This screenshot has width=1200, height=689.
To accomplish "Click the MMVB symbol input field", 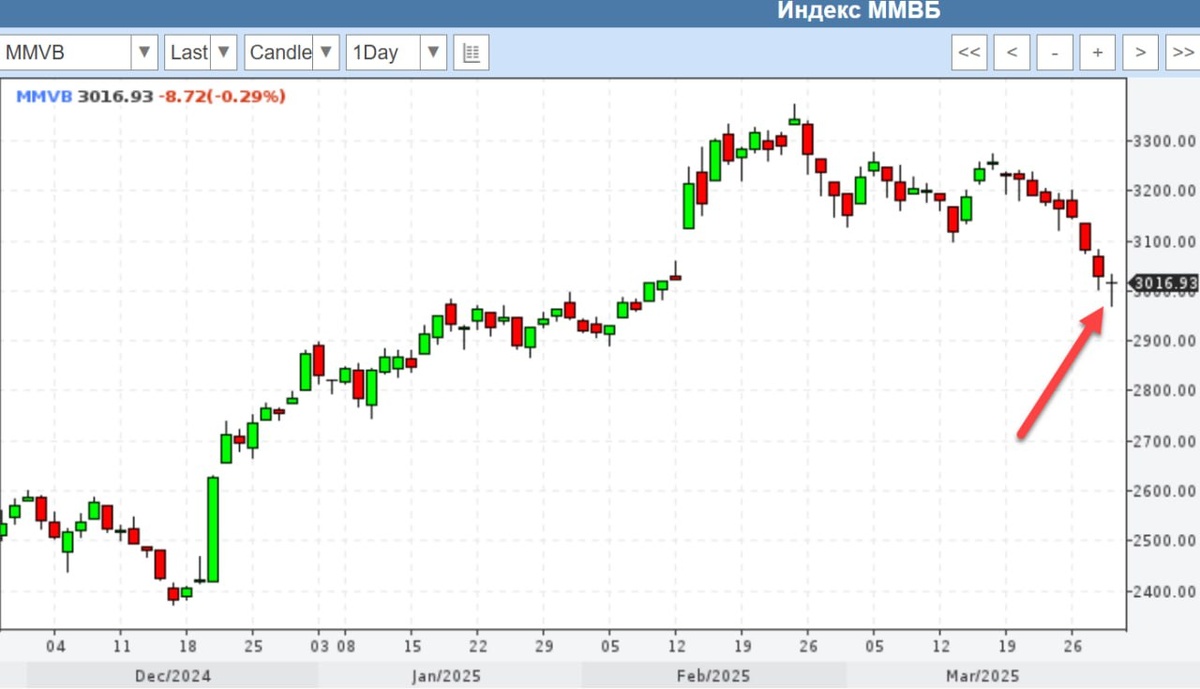I will pos(66,52).
